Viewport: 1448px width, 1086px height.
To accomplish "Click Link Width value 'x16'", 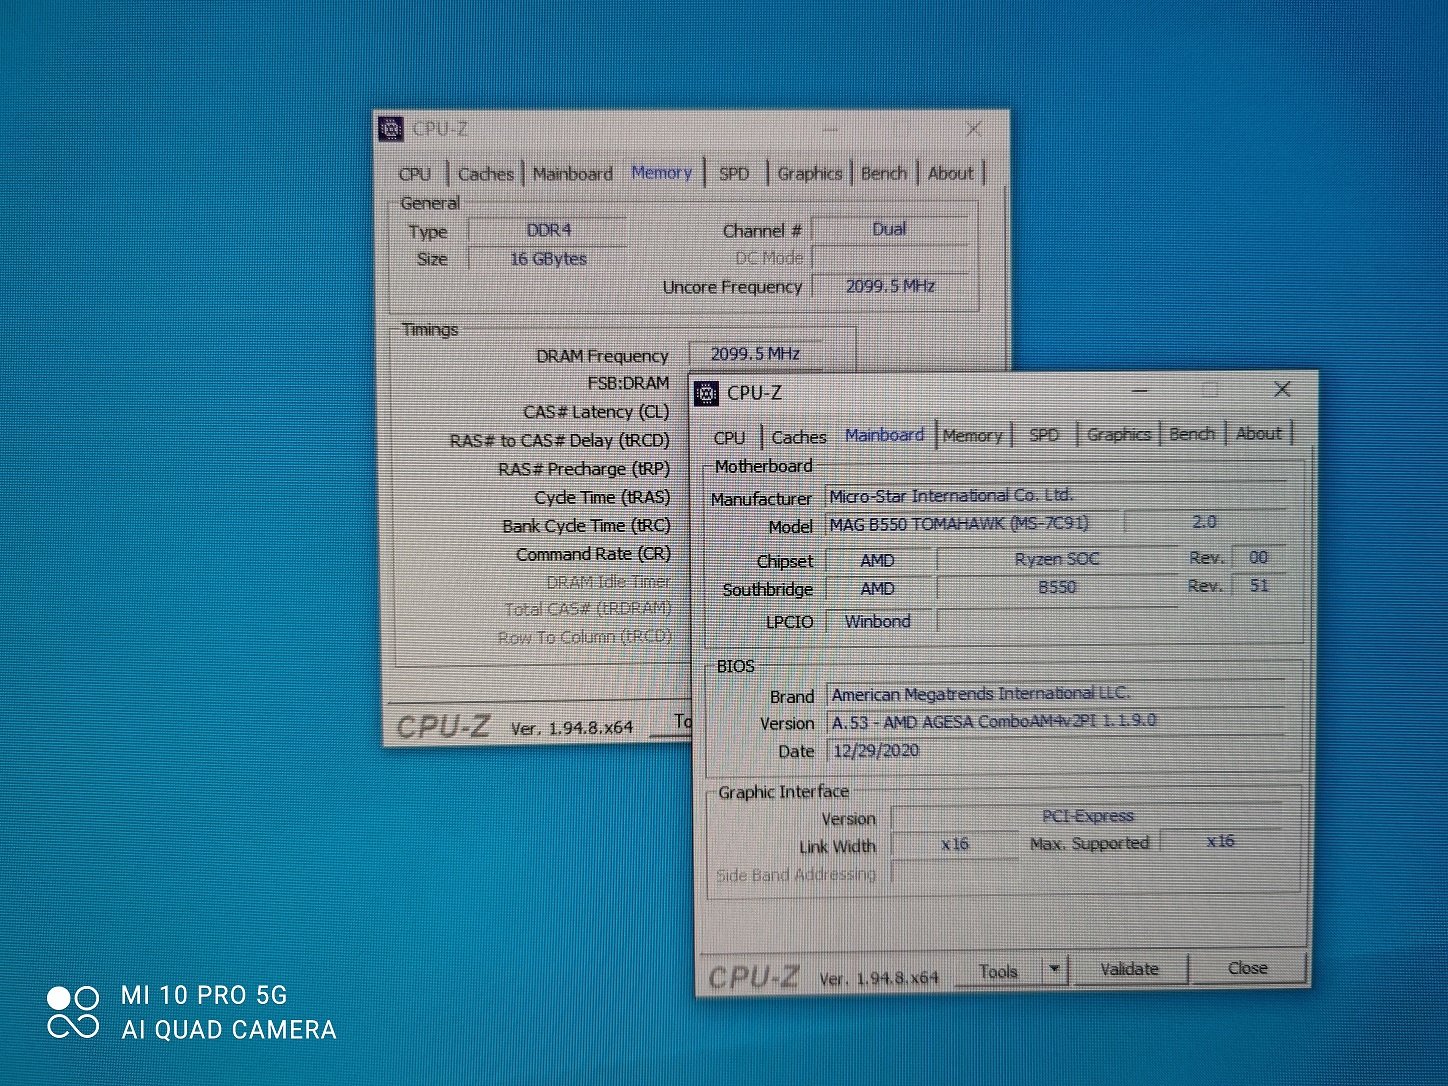I will pos(954,844).
